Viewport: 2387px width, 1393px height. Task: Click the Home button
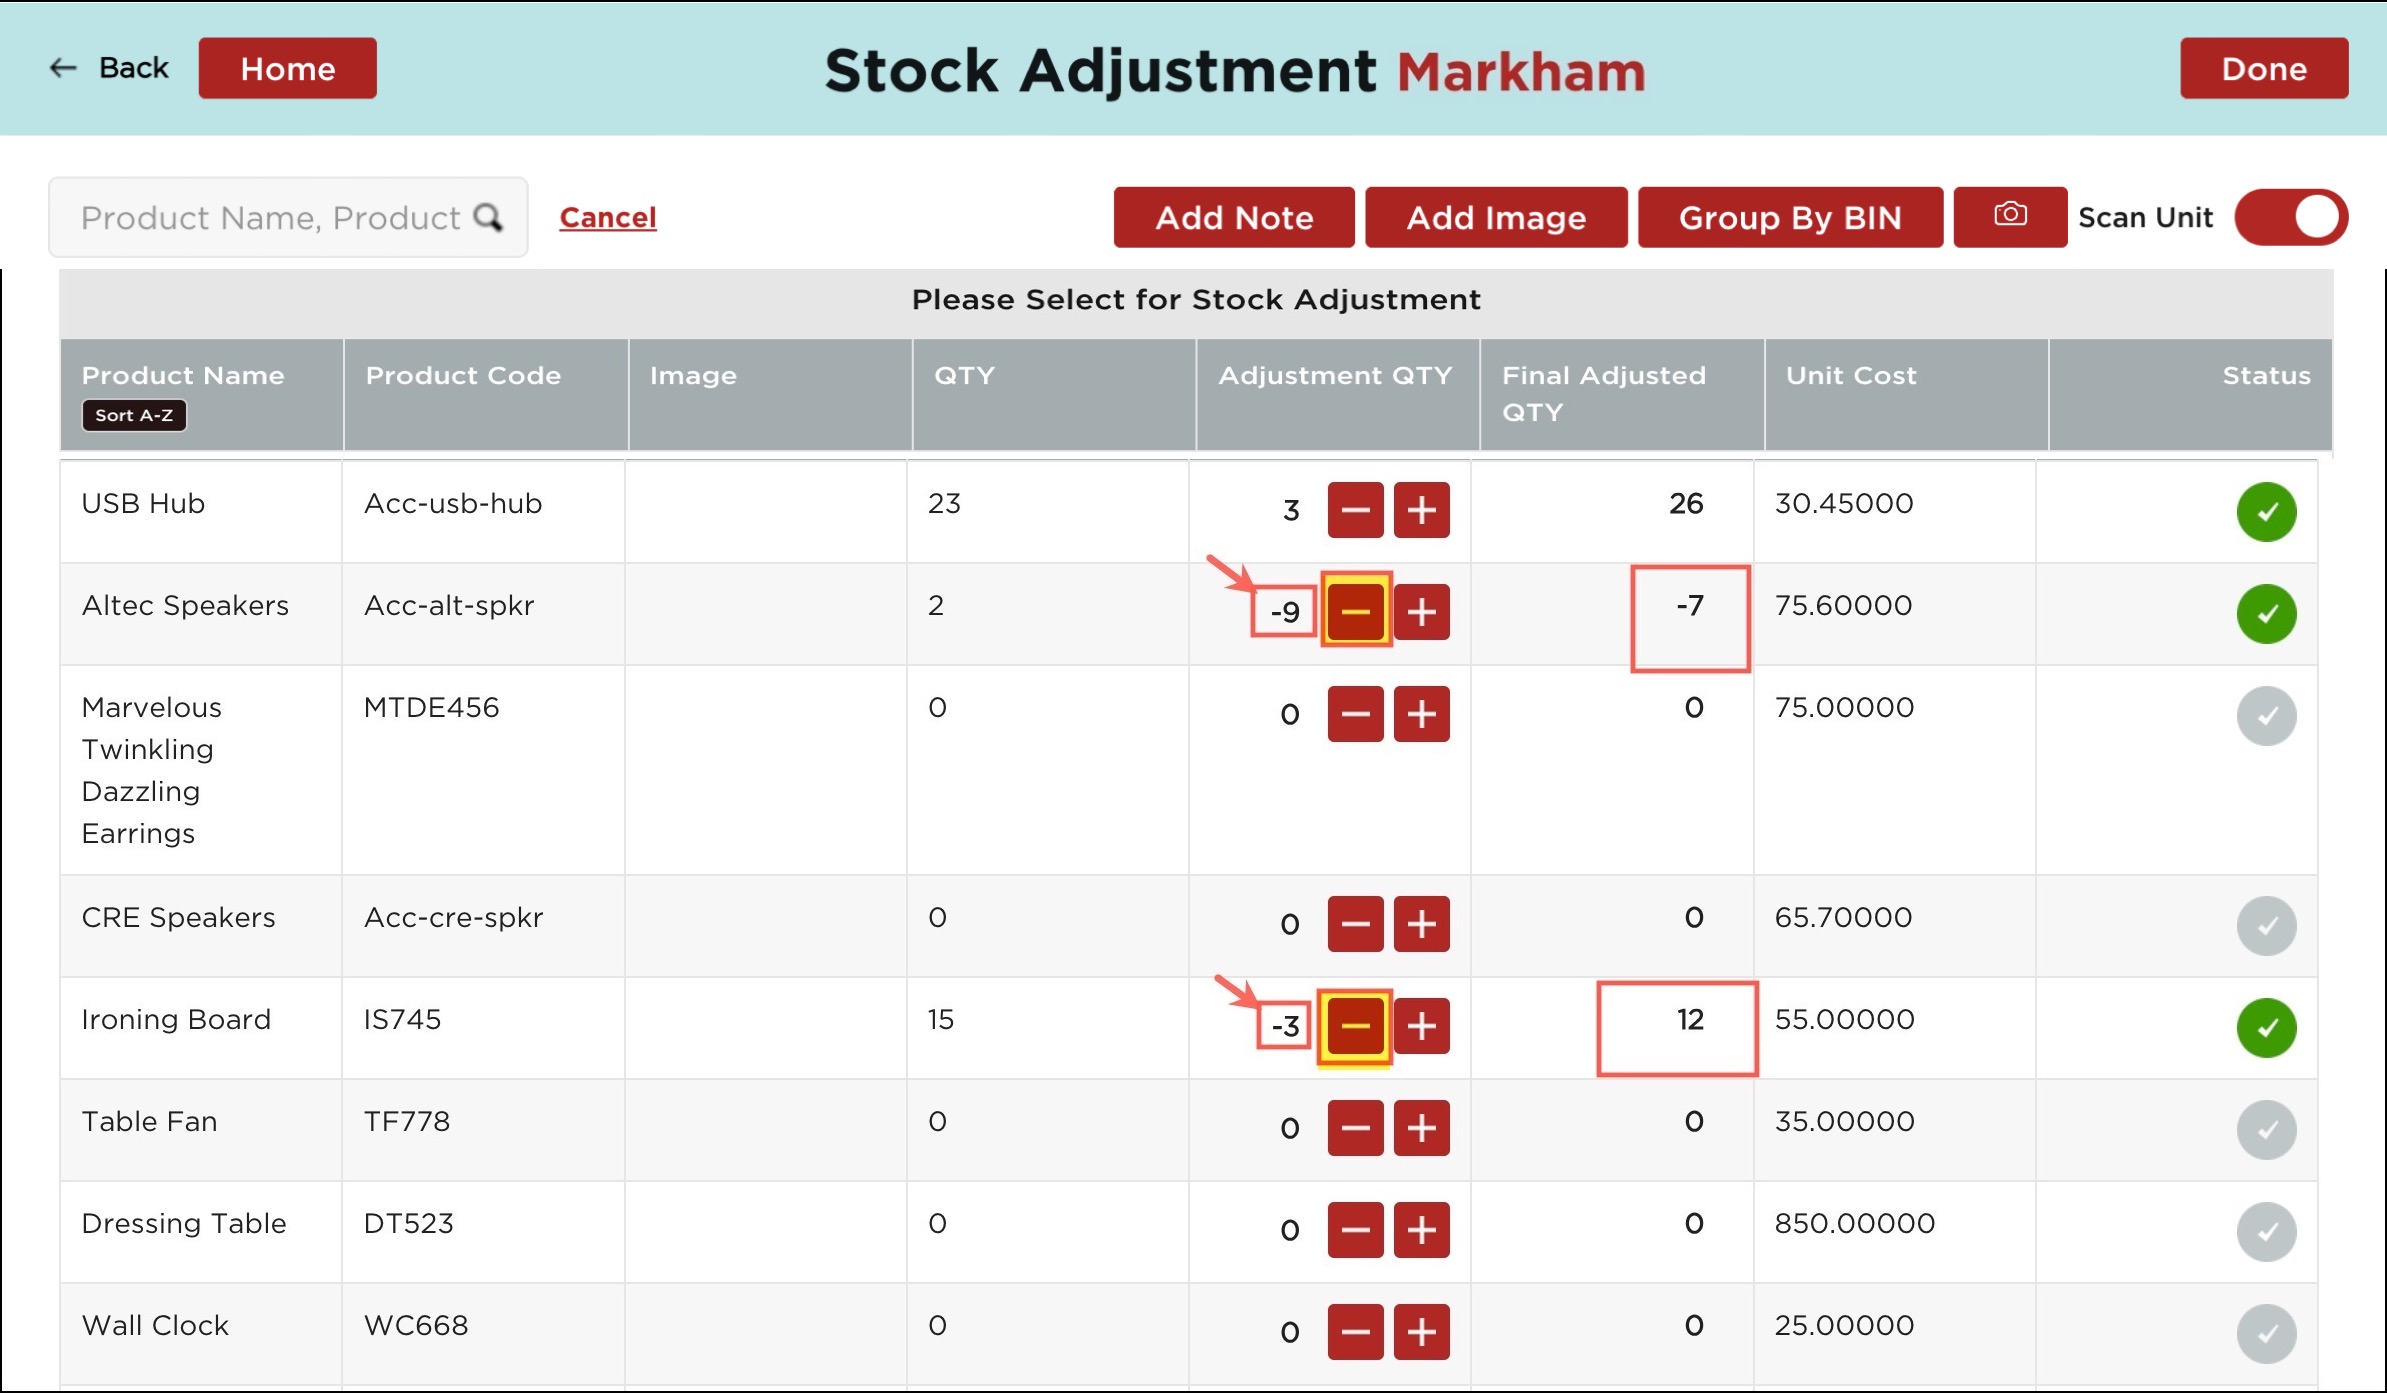pyautogui.click(x=287, y=68)
